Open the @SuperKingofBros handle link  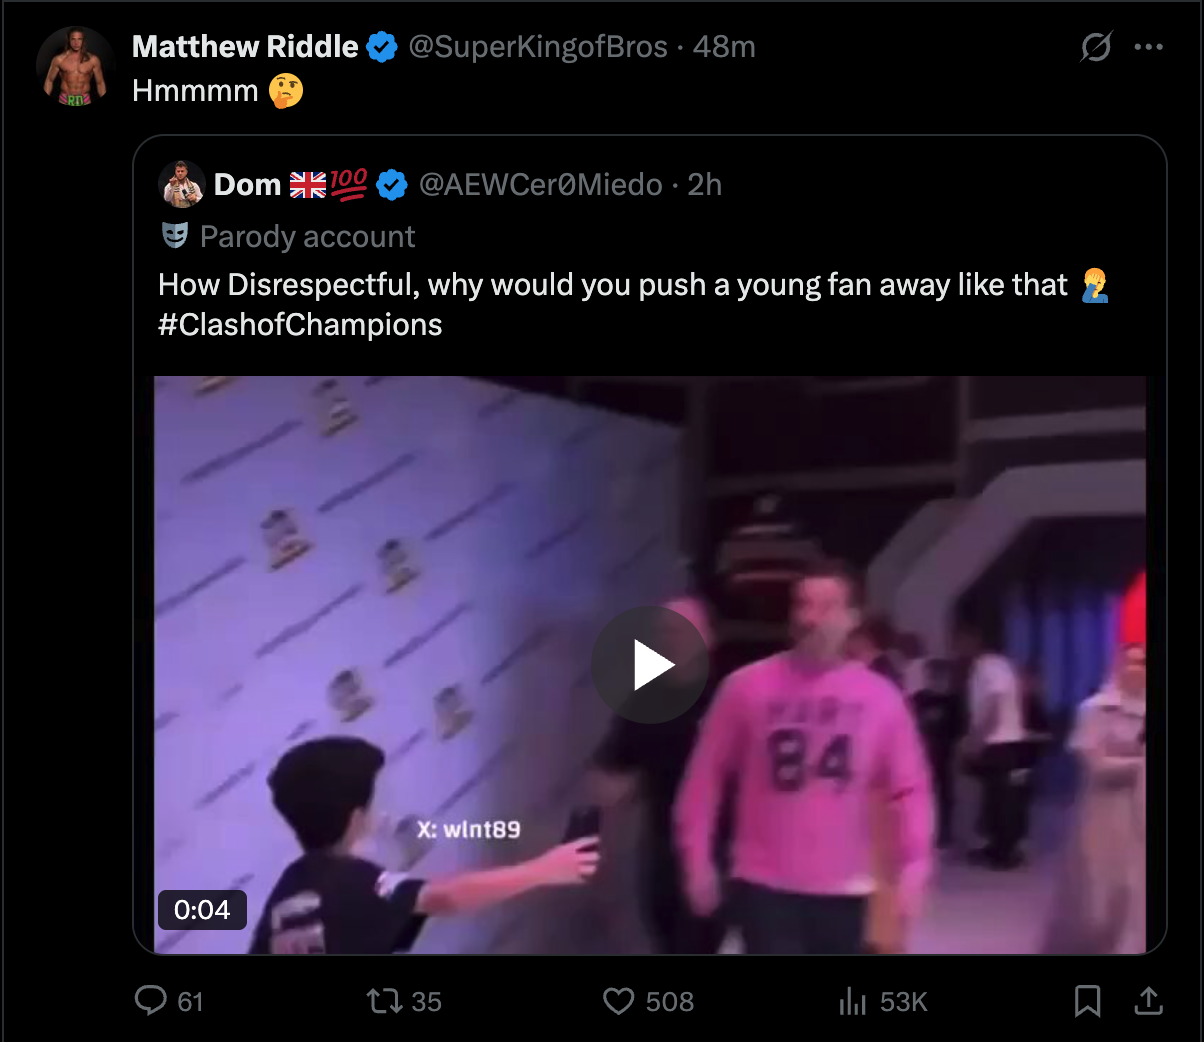click(538, 47)
